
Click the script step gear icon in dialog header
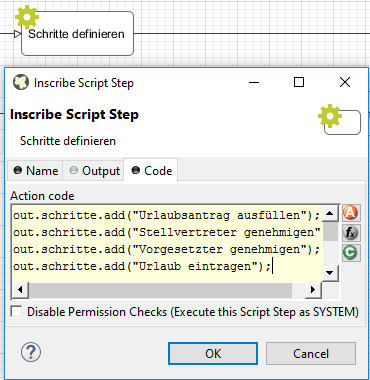(x=330, y=116)
